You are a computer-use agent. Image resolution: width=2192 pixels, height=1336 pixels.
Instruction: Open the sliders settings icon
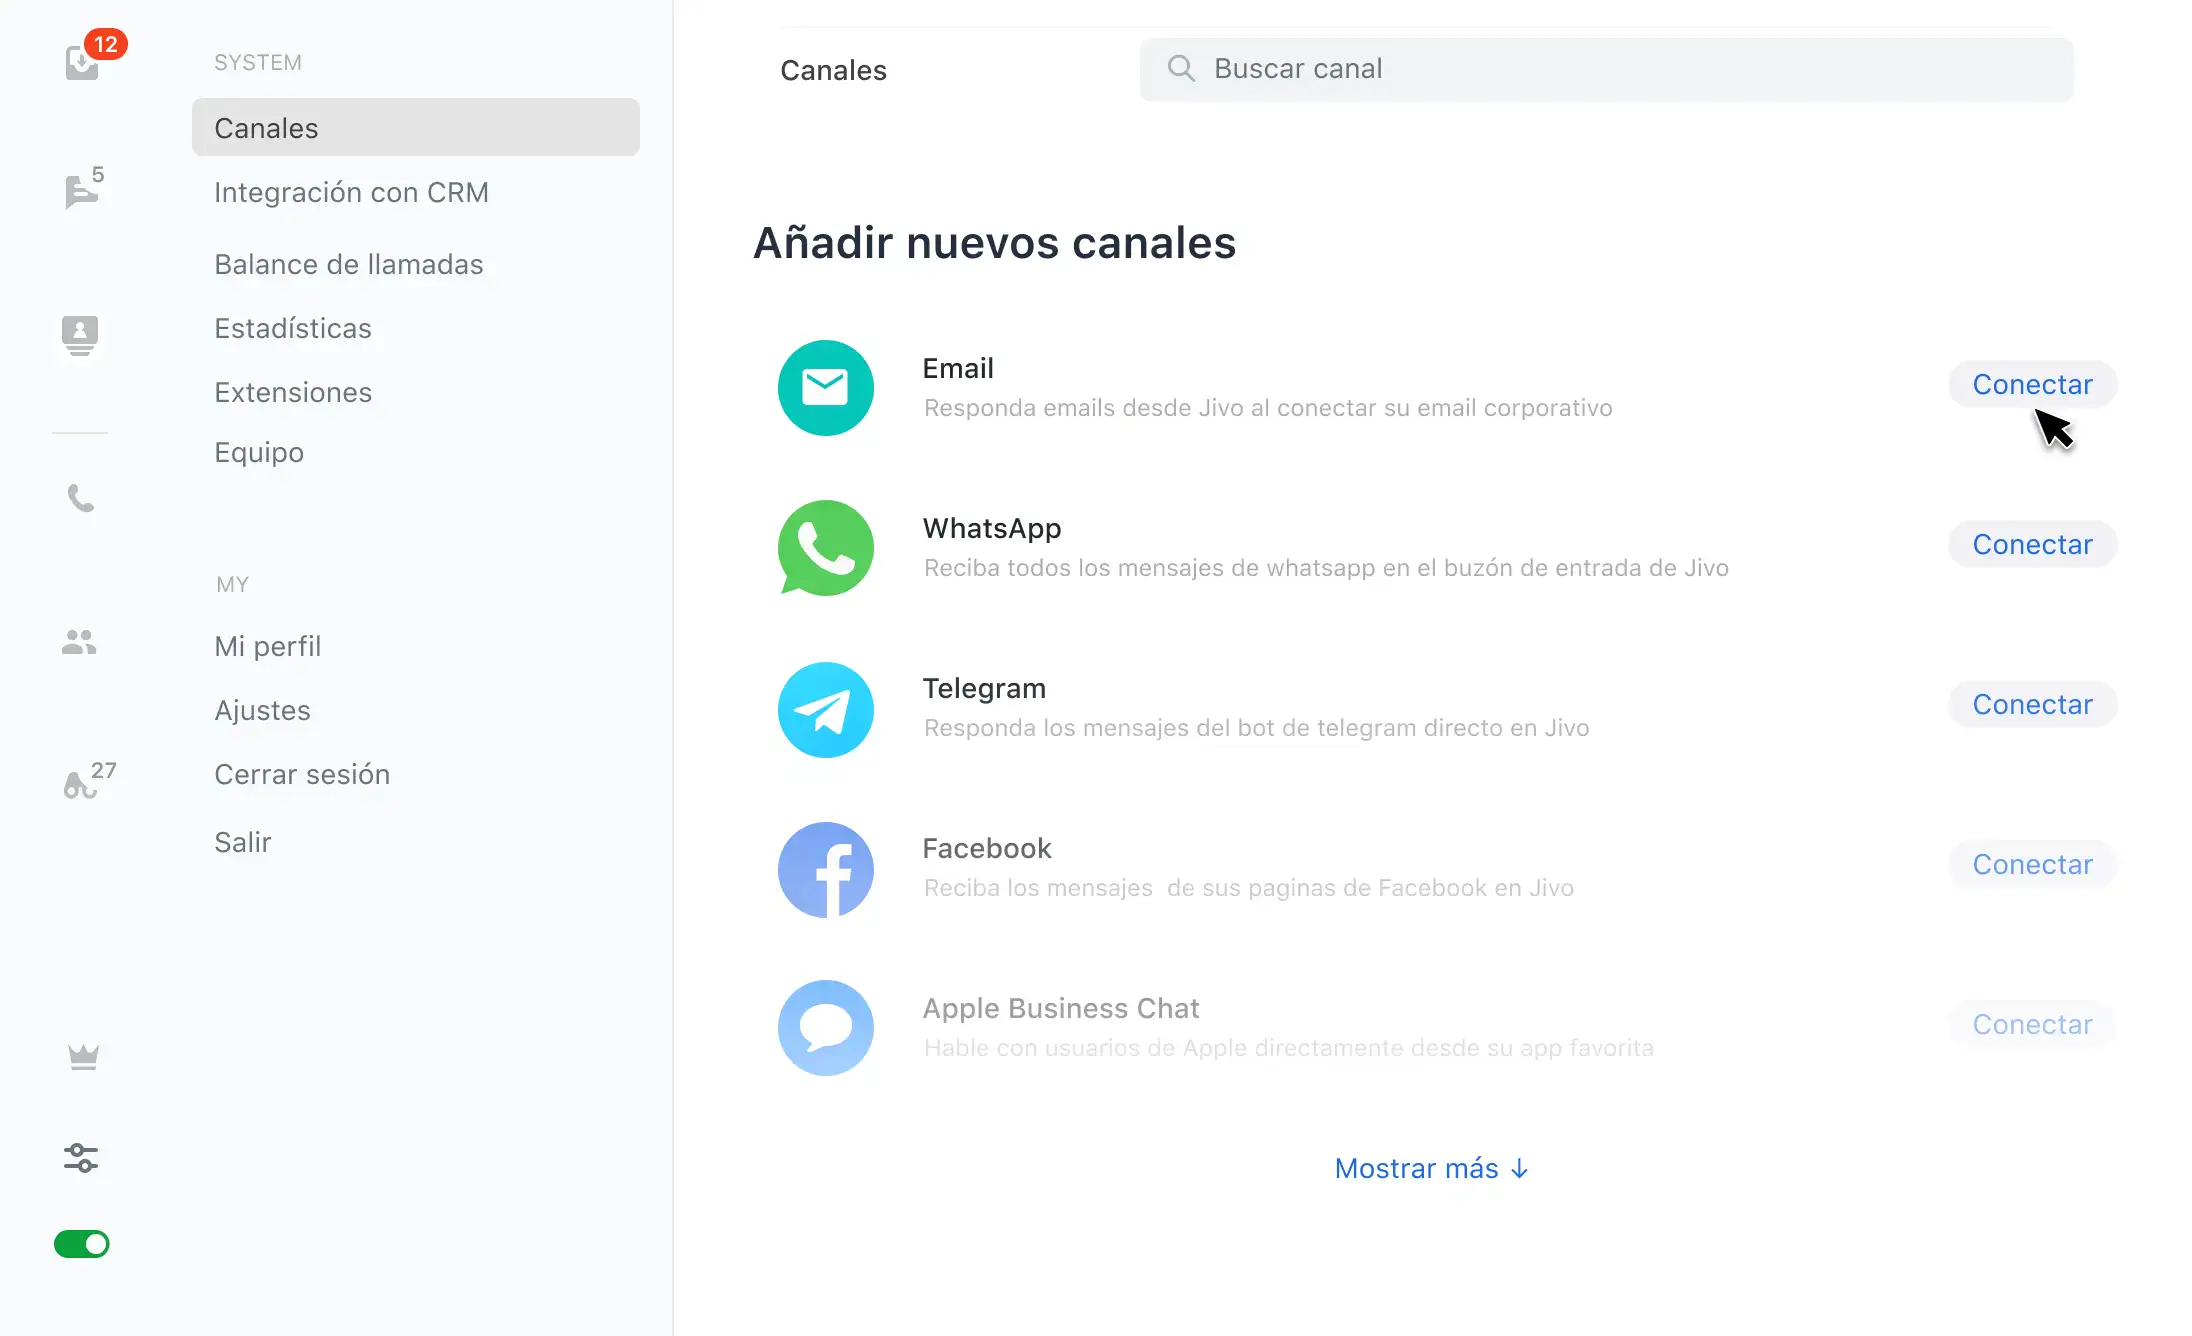click(81, 1158)
